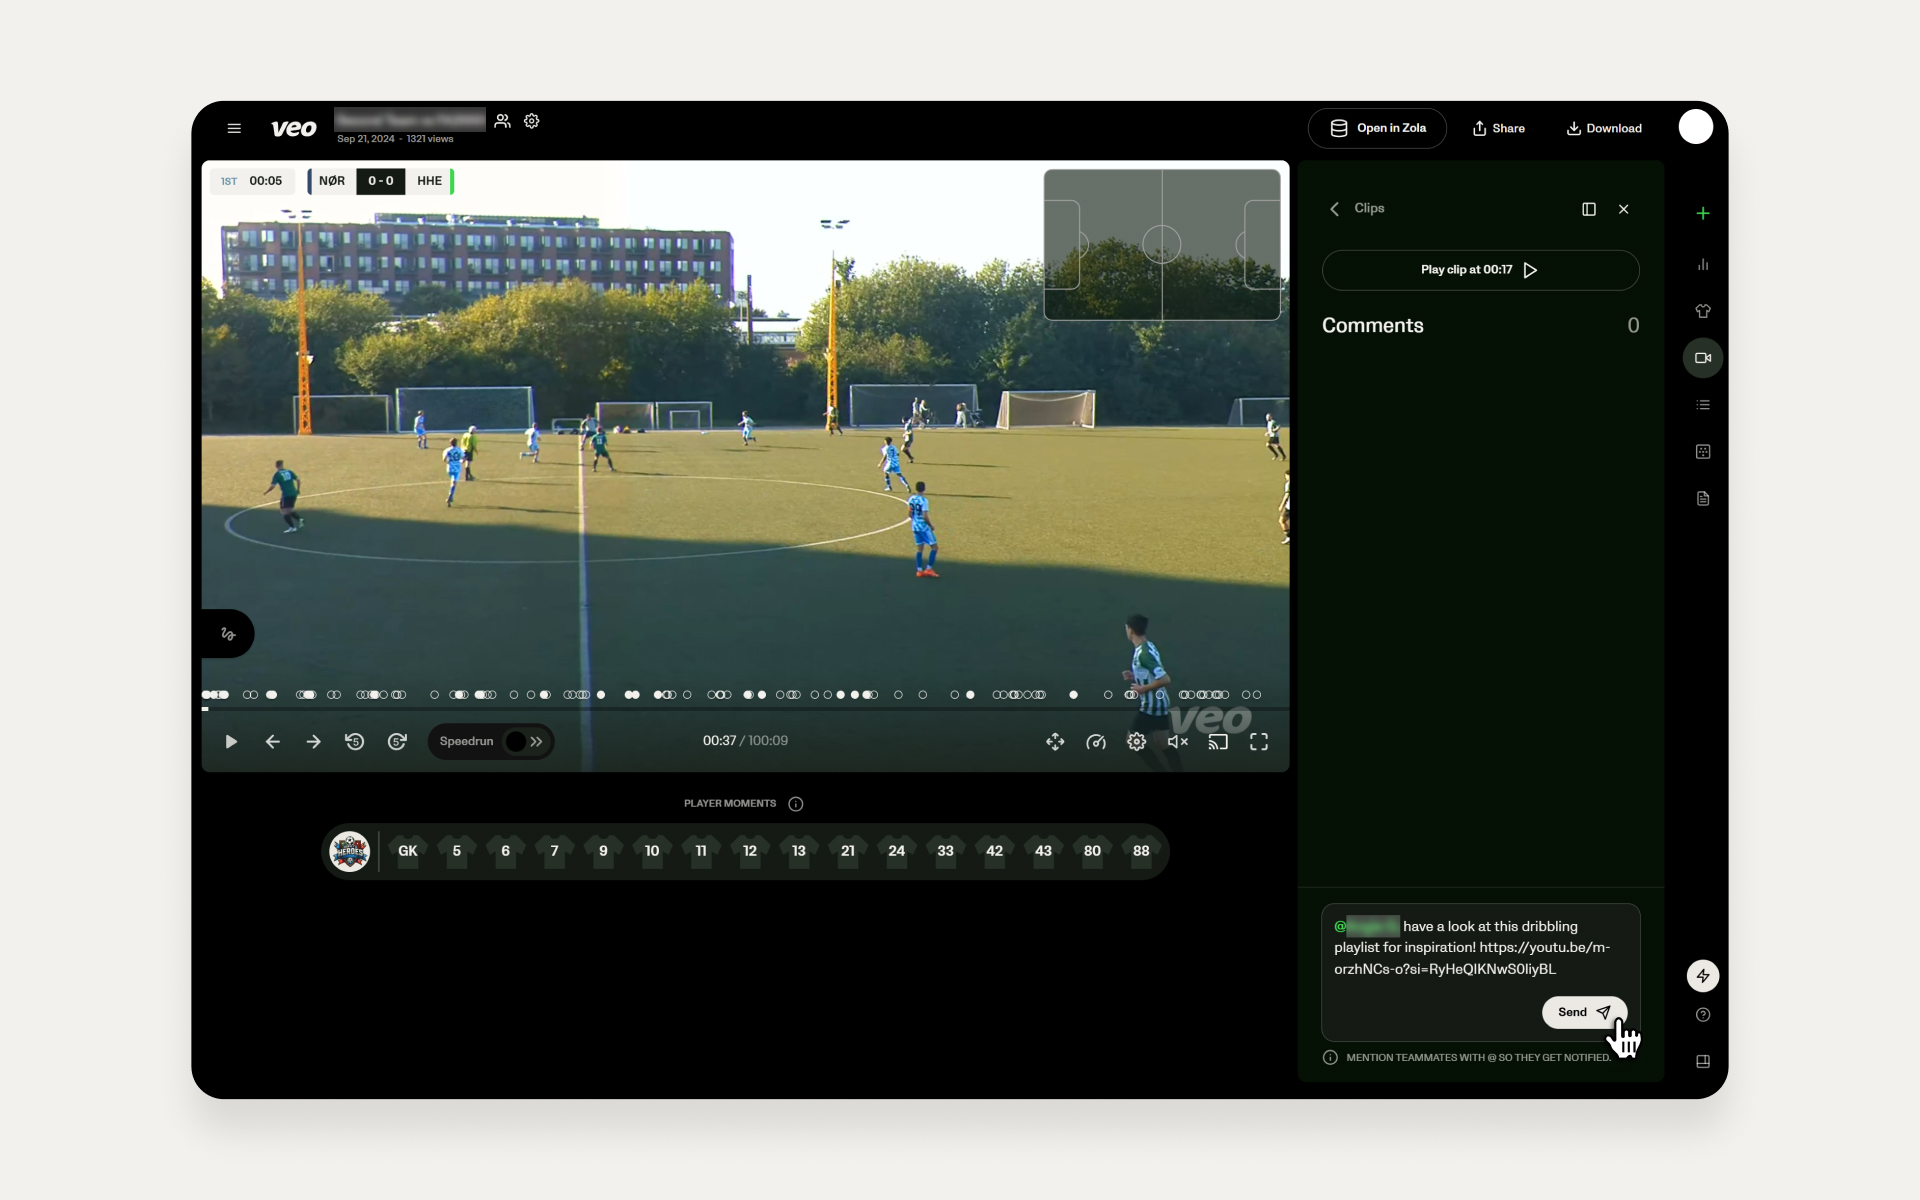1920x1200 pixels.
Task: Click the pitch minimap overlay
Action: 1162,245
